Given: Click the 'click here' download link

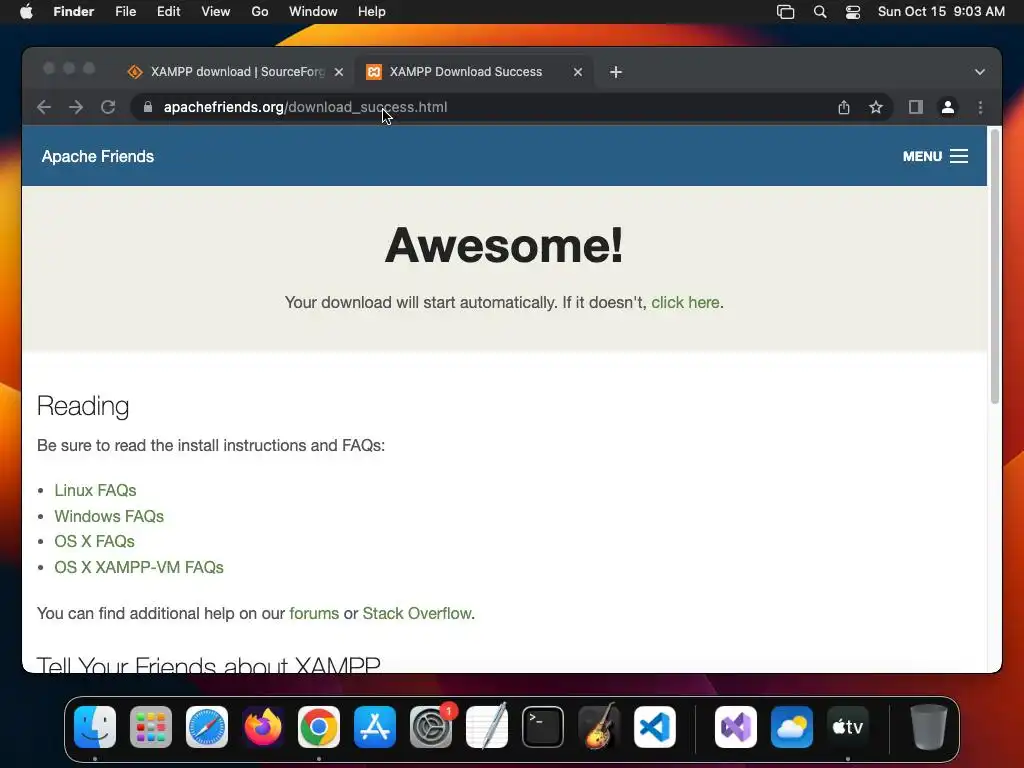Looking at the screenshot, I should point(685,302).
